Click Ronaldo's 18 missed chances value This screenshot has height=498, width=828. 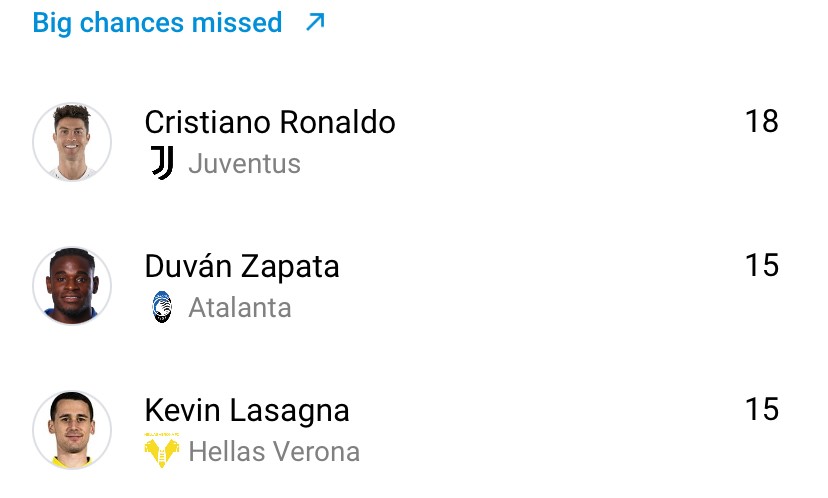pyautogui.click(x=761, y=122)
